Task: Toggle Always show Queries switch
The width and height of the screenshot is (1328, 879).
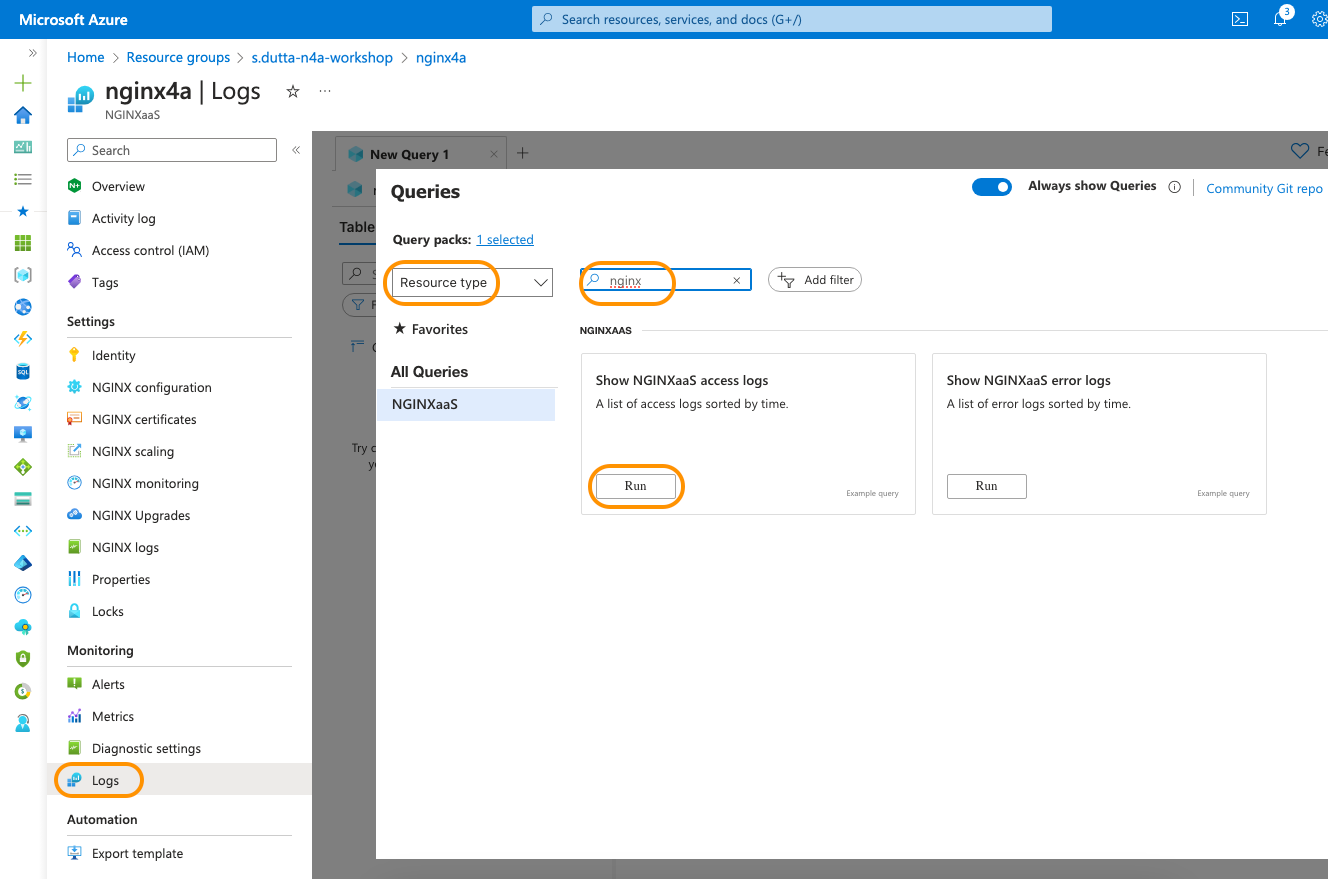Action: tap(992, 187)
